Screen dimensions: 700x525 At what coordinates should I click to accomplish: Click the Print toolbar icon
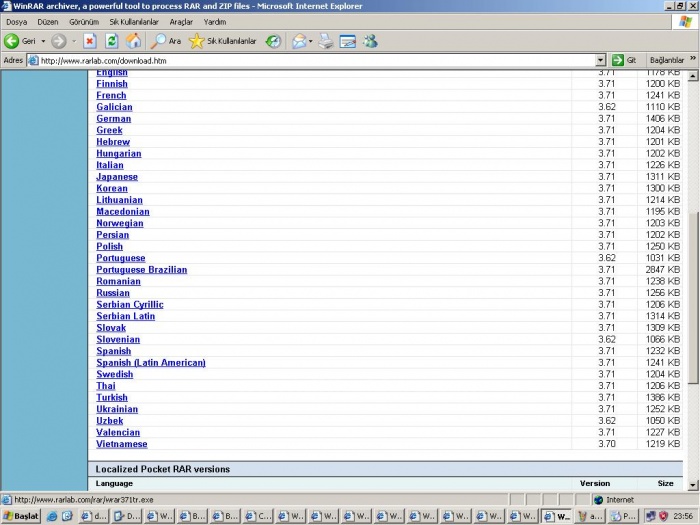click(x=326, y=41)
